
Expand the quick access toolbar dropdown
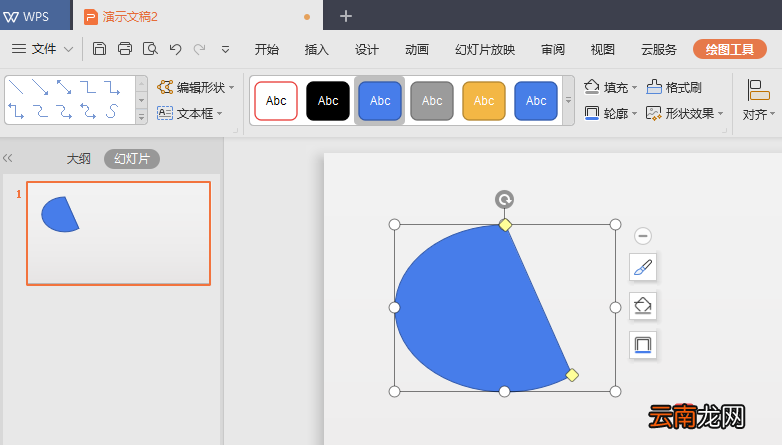[x=225, y=49]
